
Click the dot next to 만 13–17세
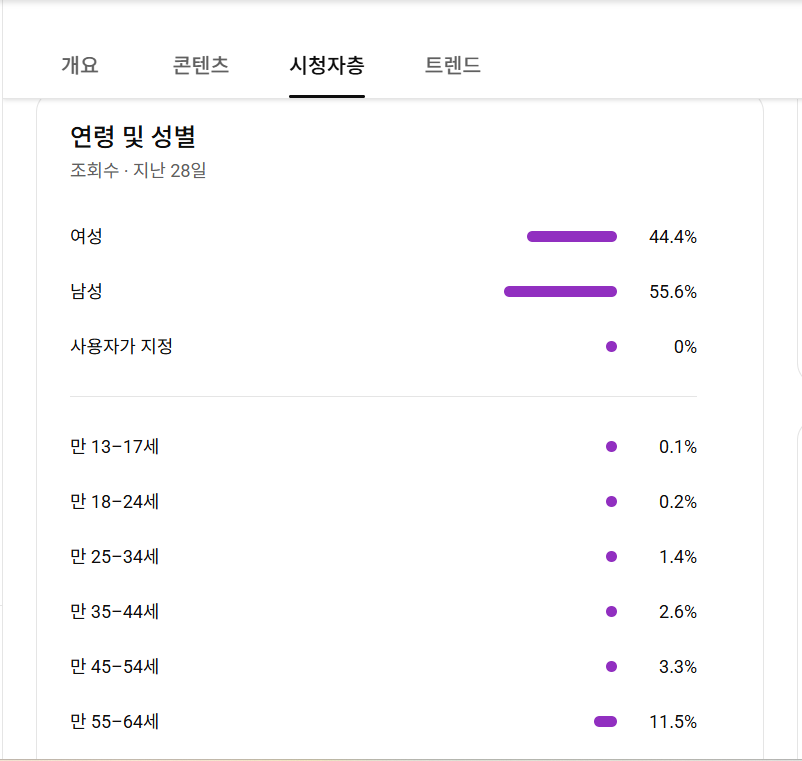tap(611, 447)
